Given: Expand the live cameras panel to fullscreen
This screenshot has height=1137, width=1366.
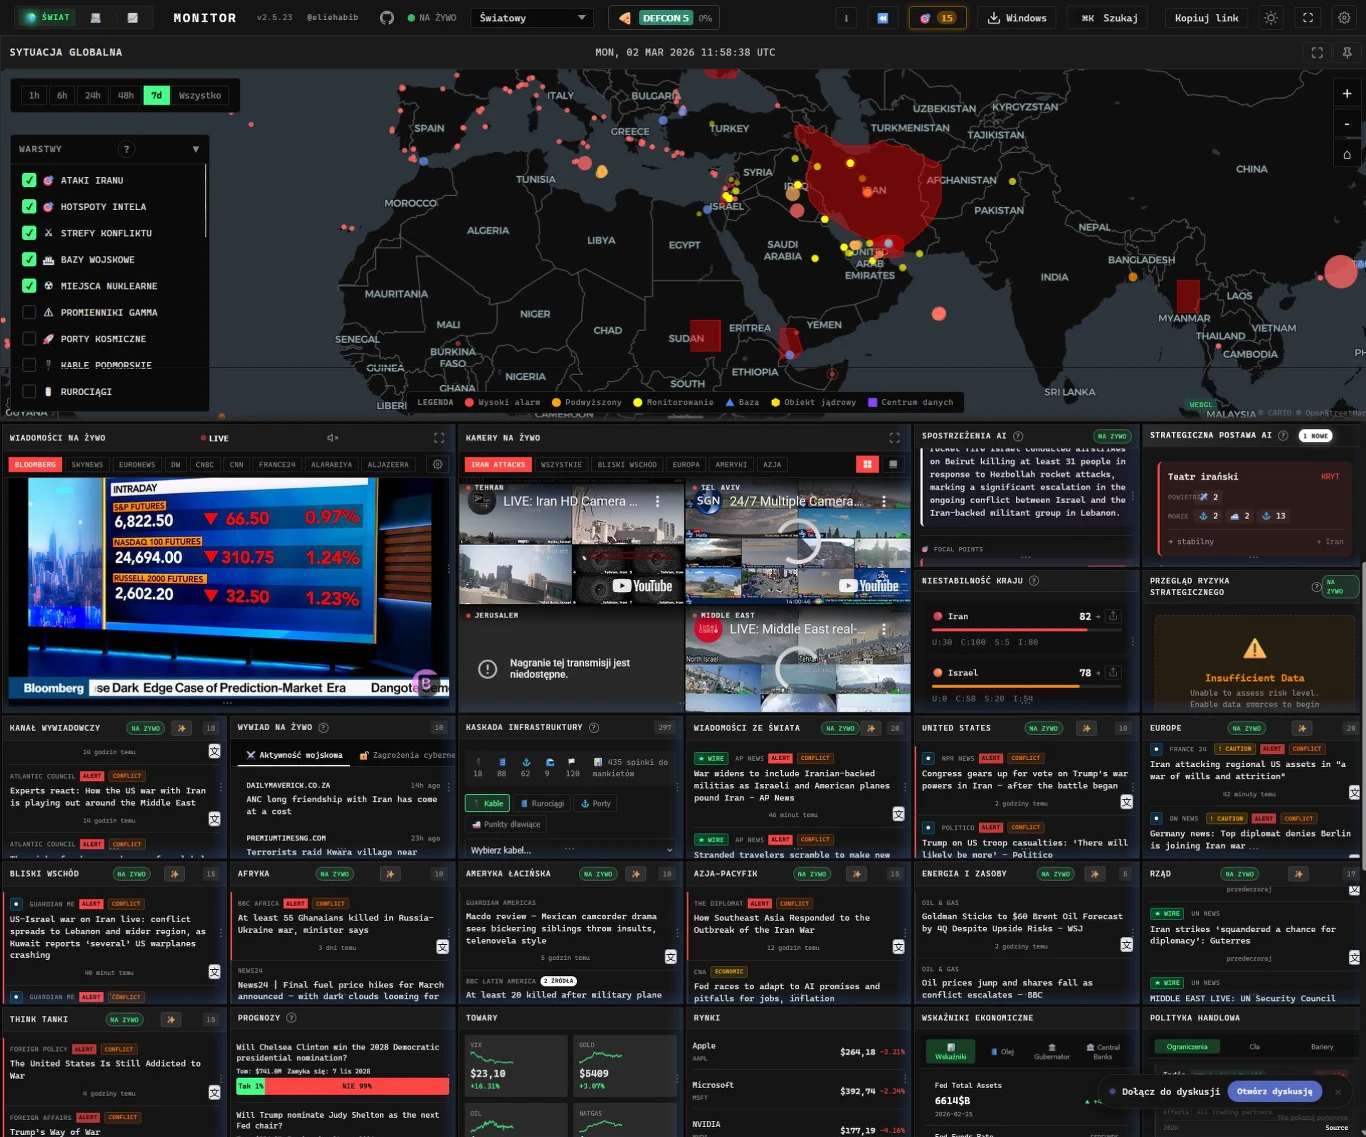Looking at the screenshot, I should (894, 438).
